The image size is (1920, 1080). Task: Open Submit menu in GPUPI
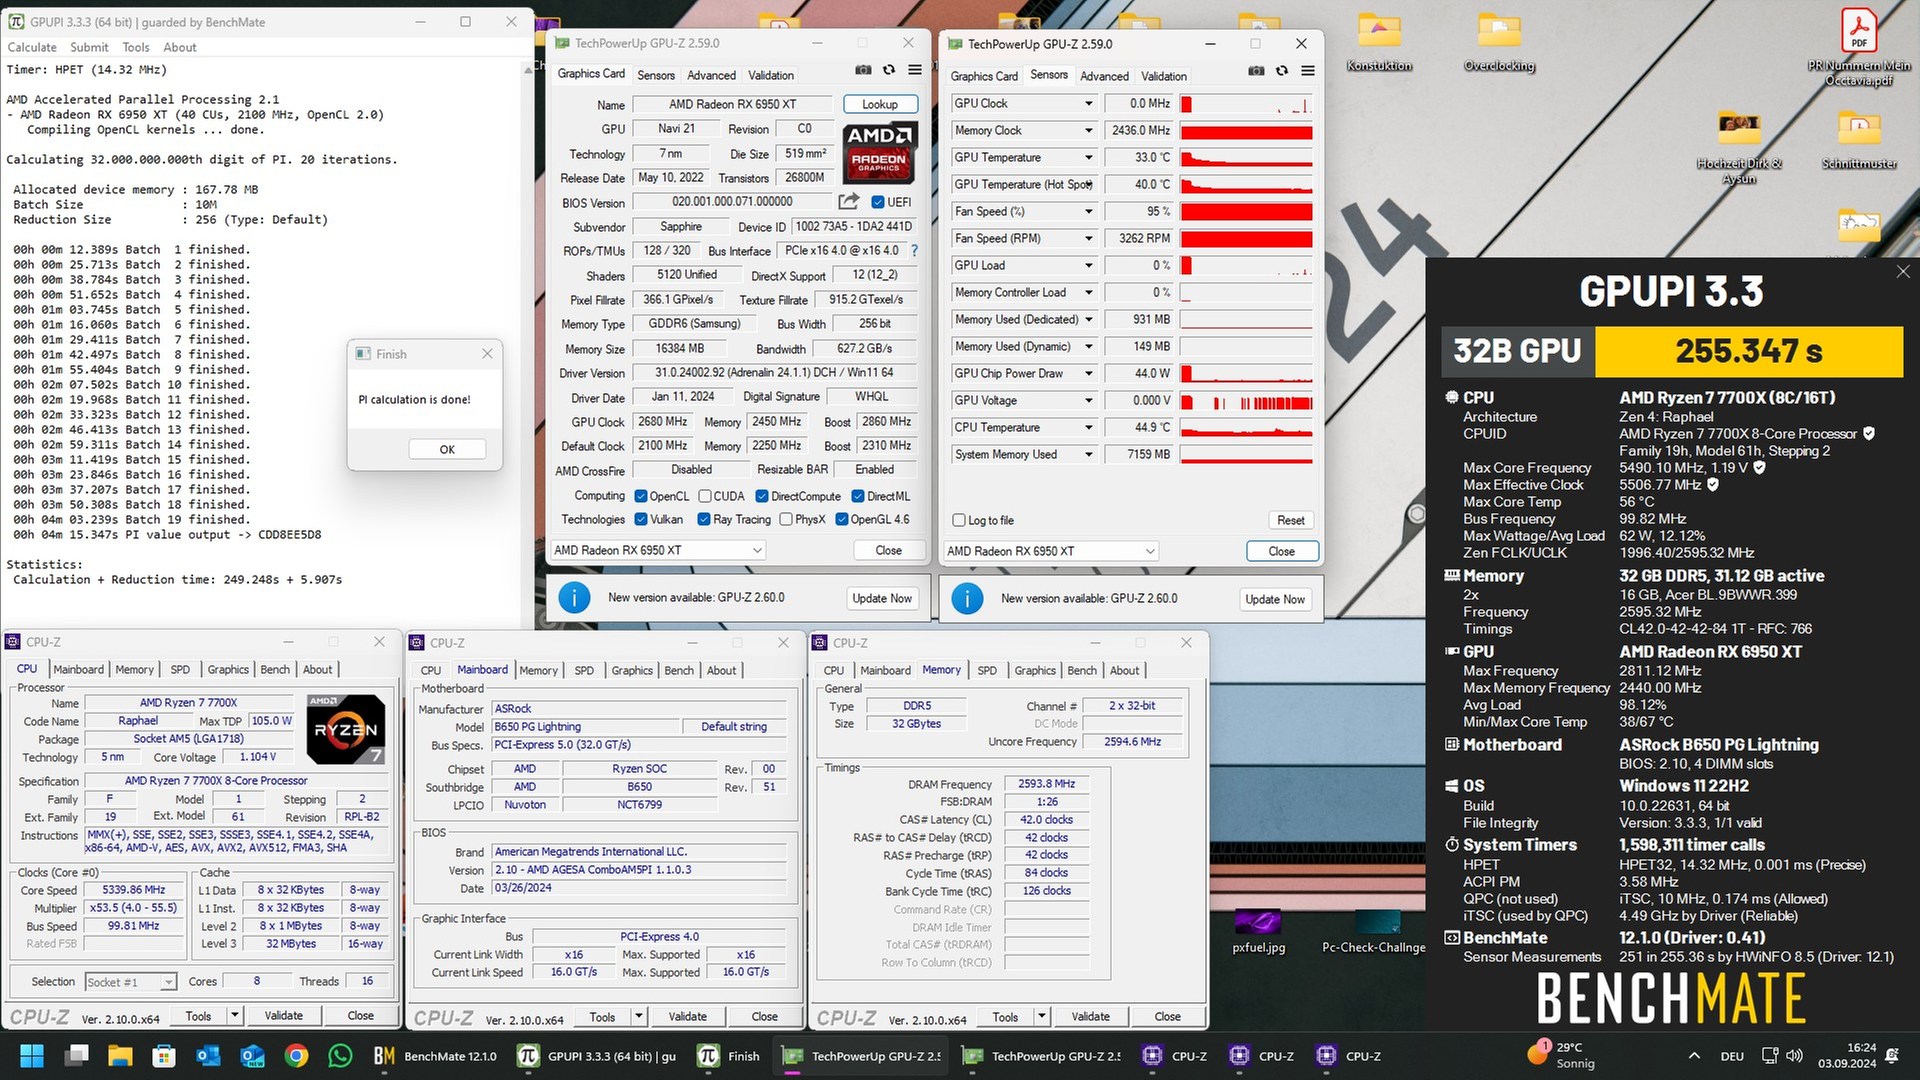point(89,47)
